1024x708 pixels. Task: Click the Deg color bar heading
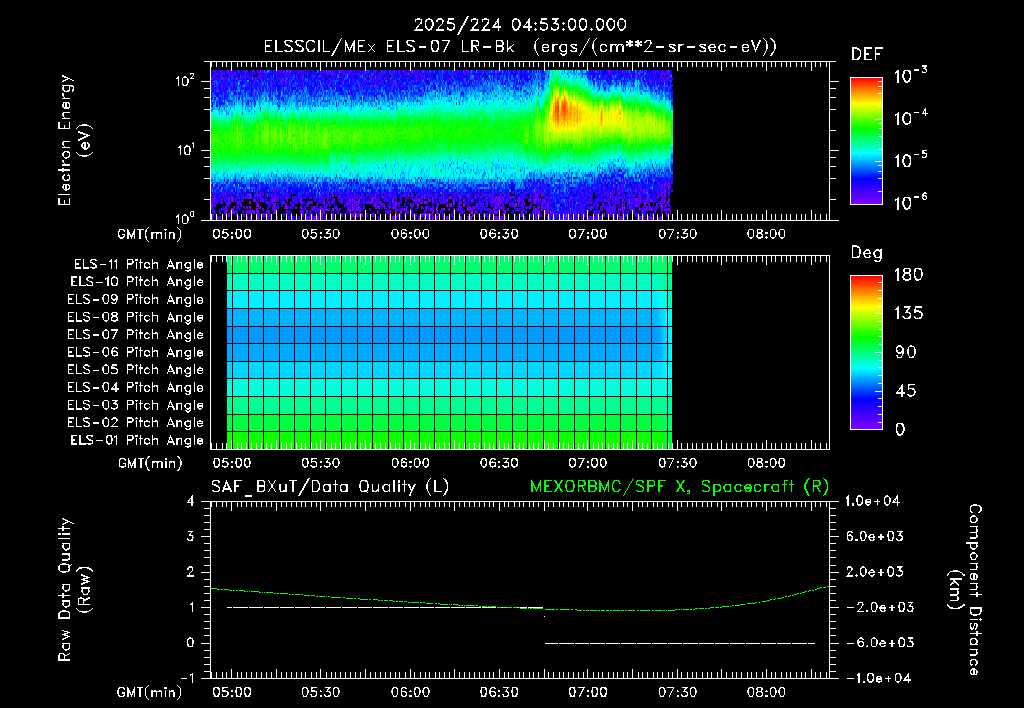point(867,253)
